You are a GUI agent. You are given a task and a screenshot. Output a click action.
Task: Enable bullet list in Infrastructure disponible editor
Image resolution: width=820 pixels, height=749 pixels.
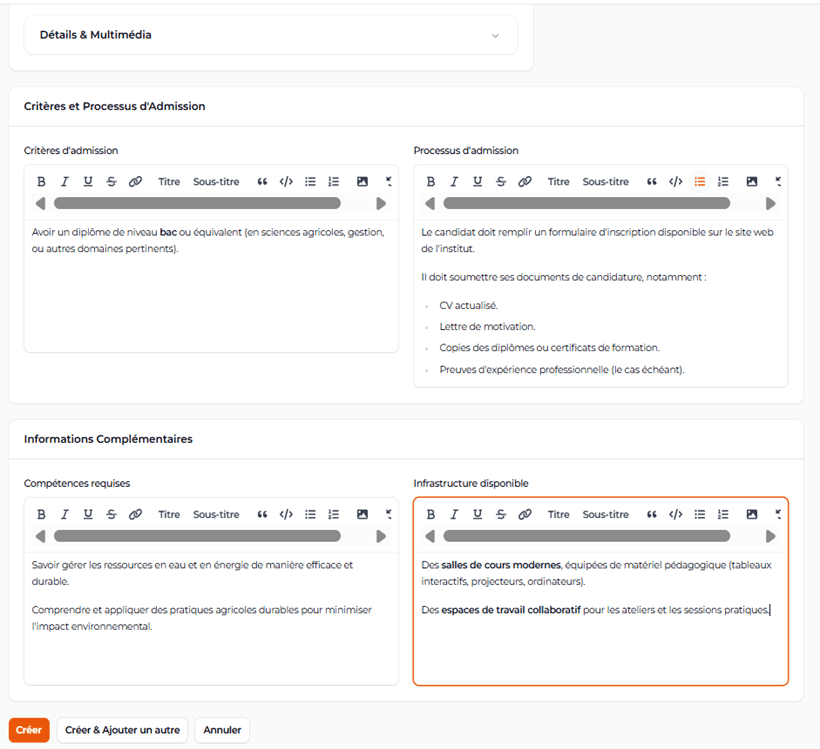pos(700,515)
